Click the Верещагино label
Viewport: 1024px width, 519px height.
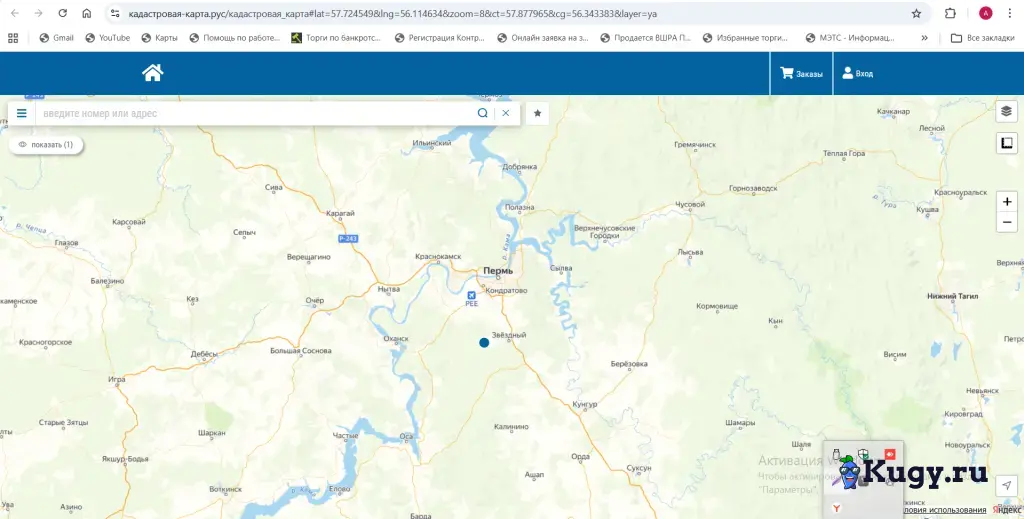click(x=309, y=257)
